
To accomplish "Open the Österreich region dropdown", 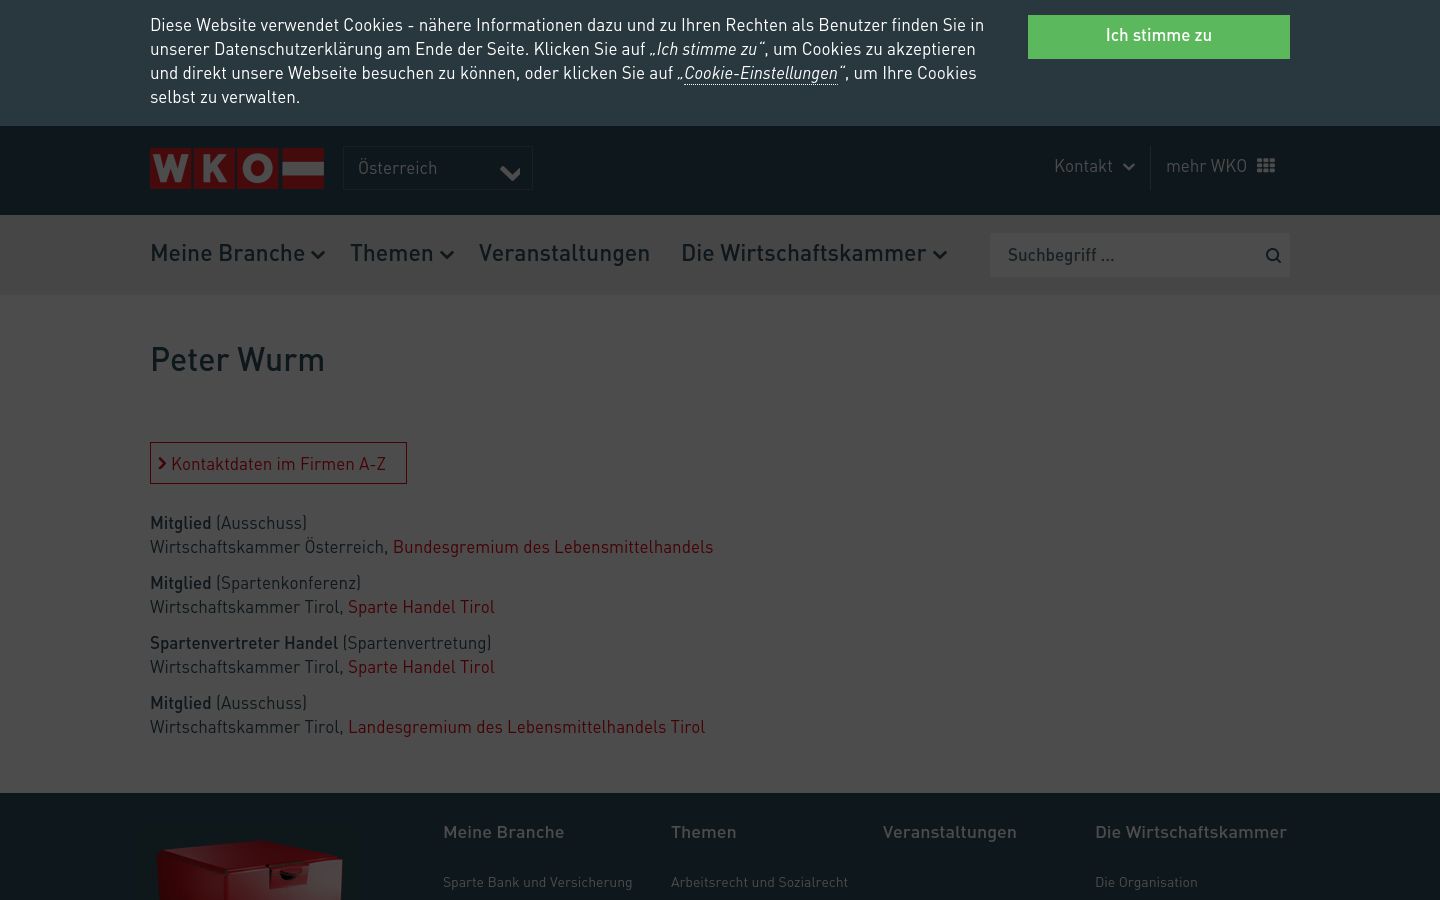I will coord(438,168).
